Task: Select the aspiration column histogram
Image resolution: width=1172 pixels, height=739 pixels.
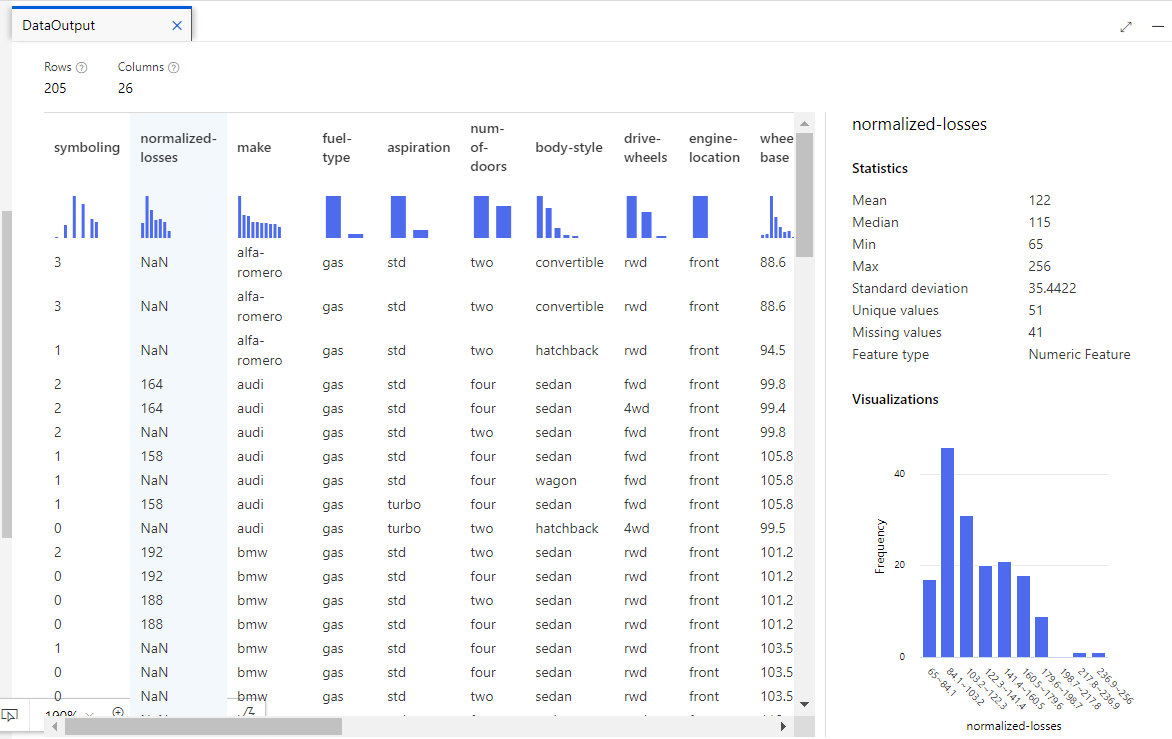Action: [409, 217]
